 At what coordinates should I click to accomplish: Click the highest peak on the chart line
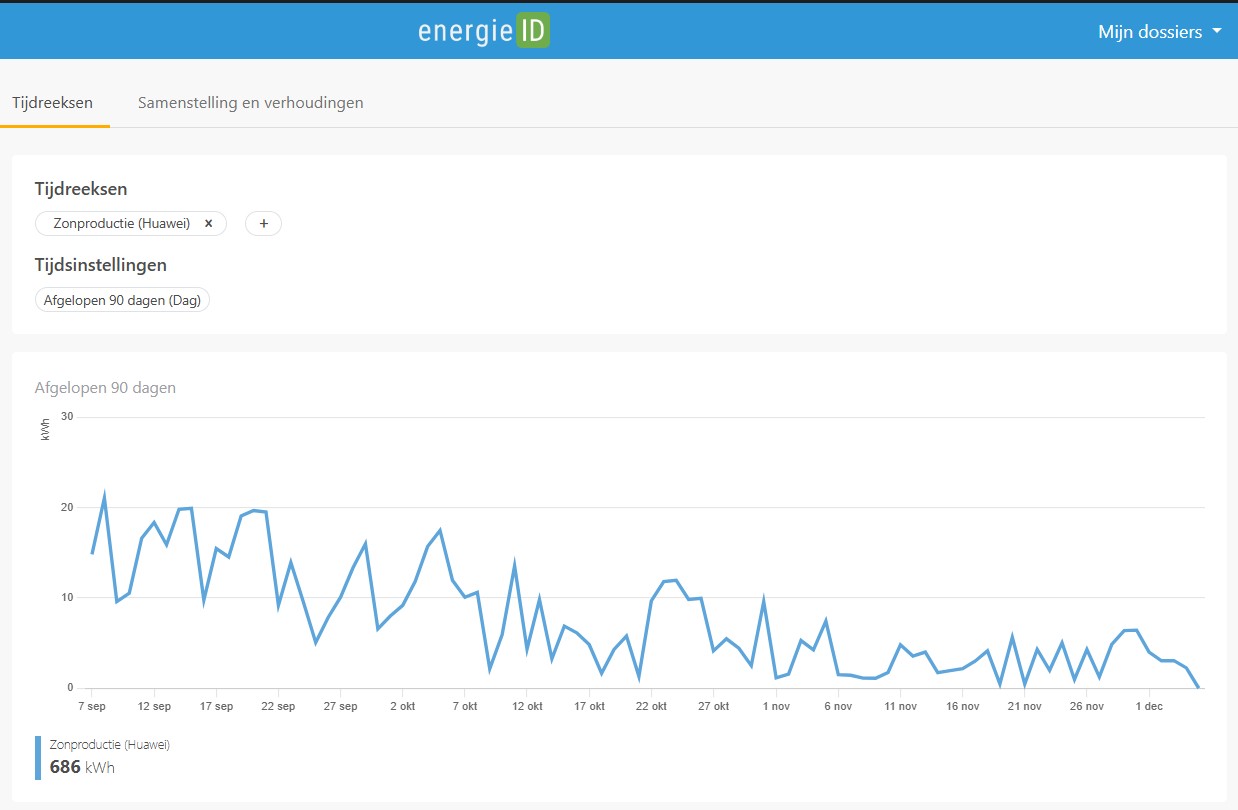(104, 496)
